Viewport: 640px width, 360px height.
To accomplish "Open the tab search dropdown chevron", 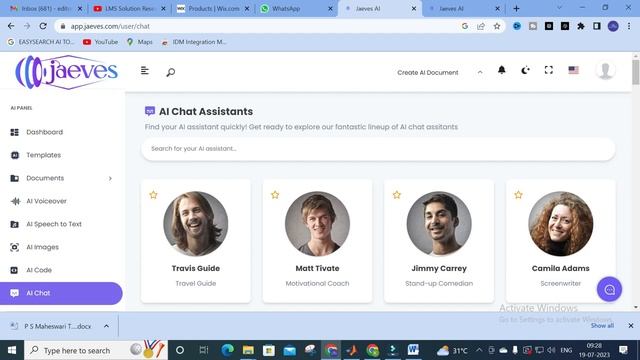I will 559,8.
